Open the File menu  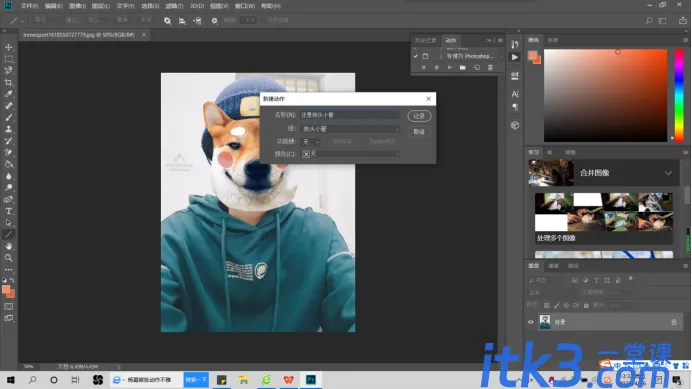tap(29, 6)
